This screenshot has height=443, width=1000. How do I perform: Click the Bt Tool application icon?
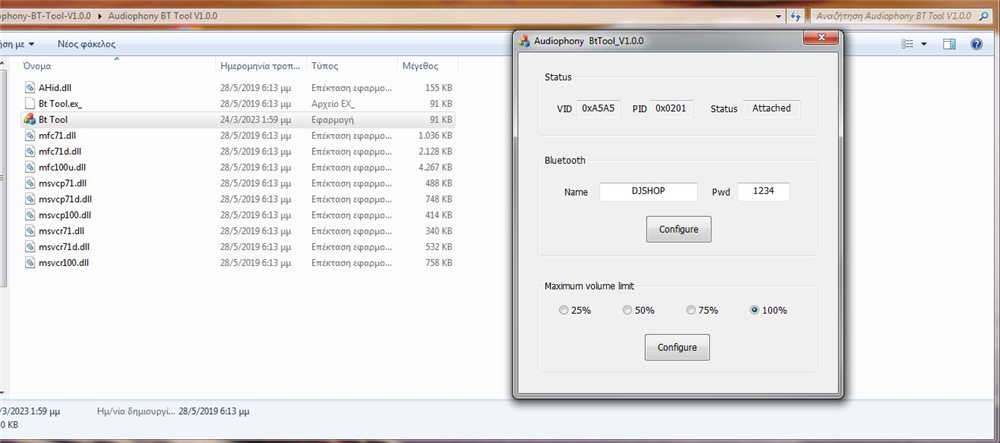coord(29,119)
